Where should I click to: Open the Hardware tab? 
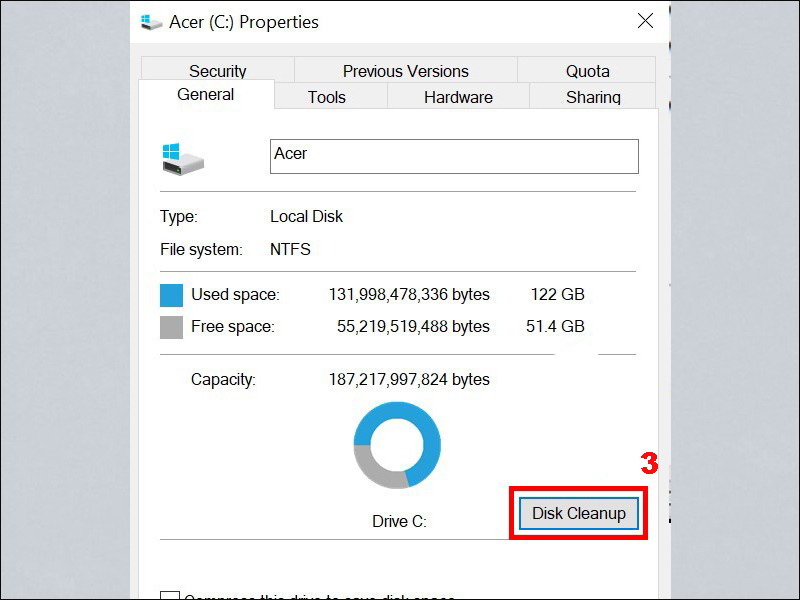pyautogui.click(x=458, y=96)
